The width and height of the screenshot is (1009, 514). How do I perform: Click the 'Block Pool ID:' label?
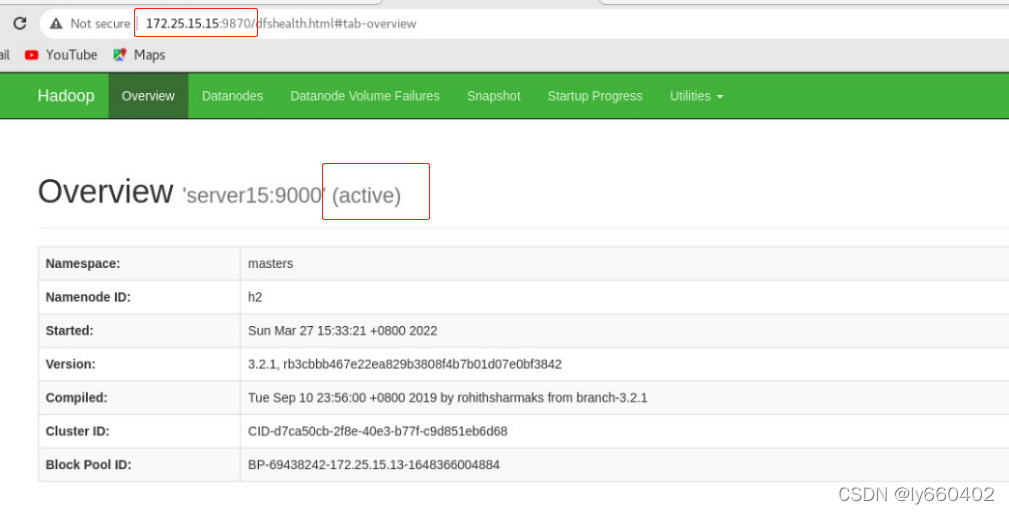pyautogui.click(x=89, y=464)
